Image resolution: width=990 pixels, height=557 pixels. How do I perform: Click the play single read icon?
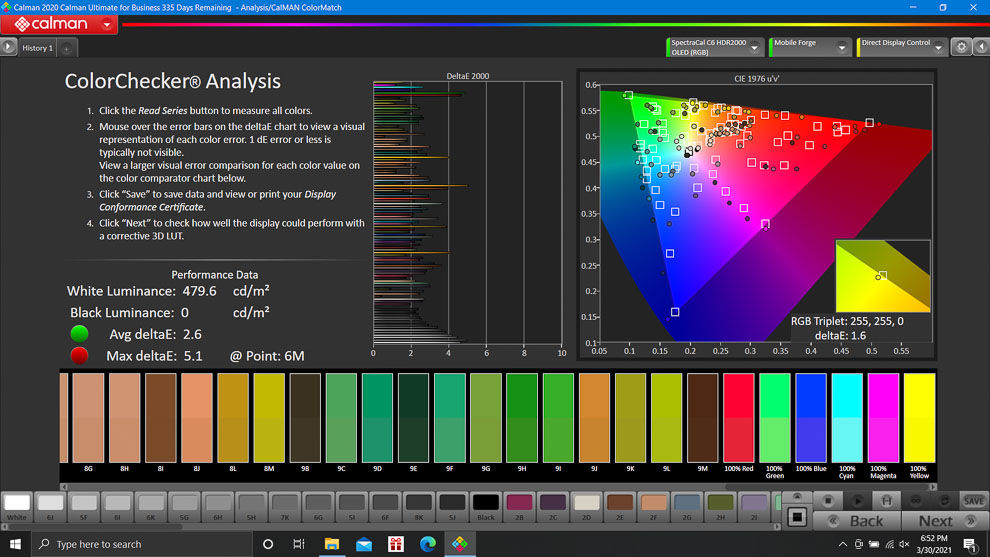pyautogui.click(x=857, y=501)
